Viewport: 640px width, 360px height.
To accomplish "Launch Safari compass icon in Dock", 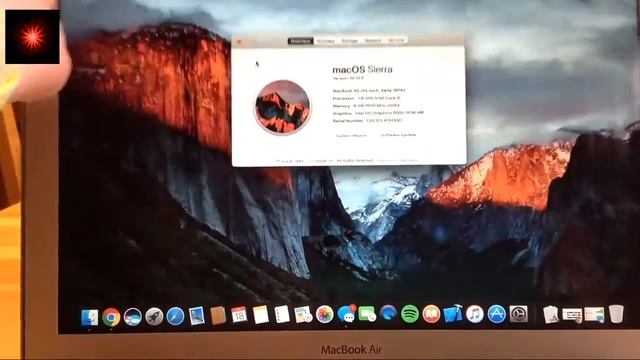I will tap(175, 316).
